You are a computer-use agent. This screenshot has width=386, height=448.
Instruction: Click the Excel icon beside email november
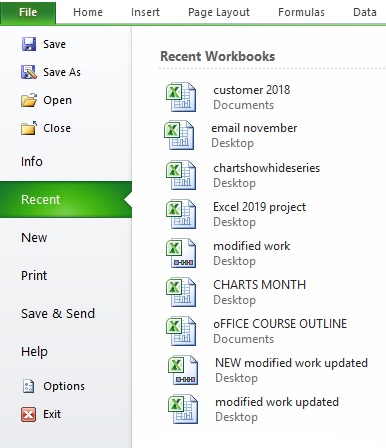[x=179, y=135]
